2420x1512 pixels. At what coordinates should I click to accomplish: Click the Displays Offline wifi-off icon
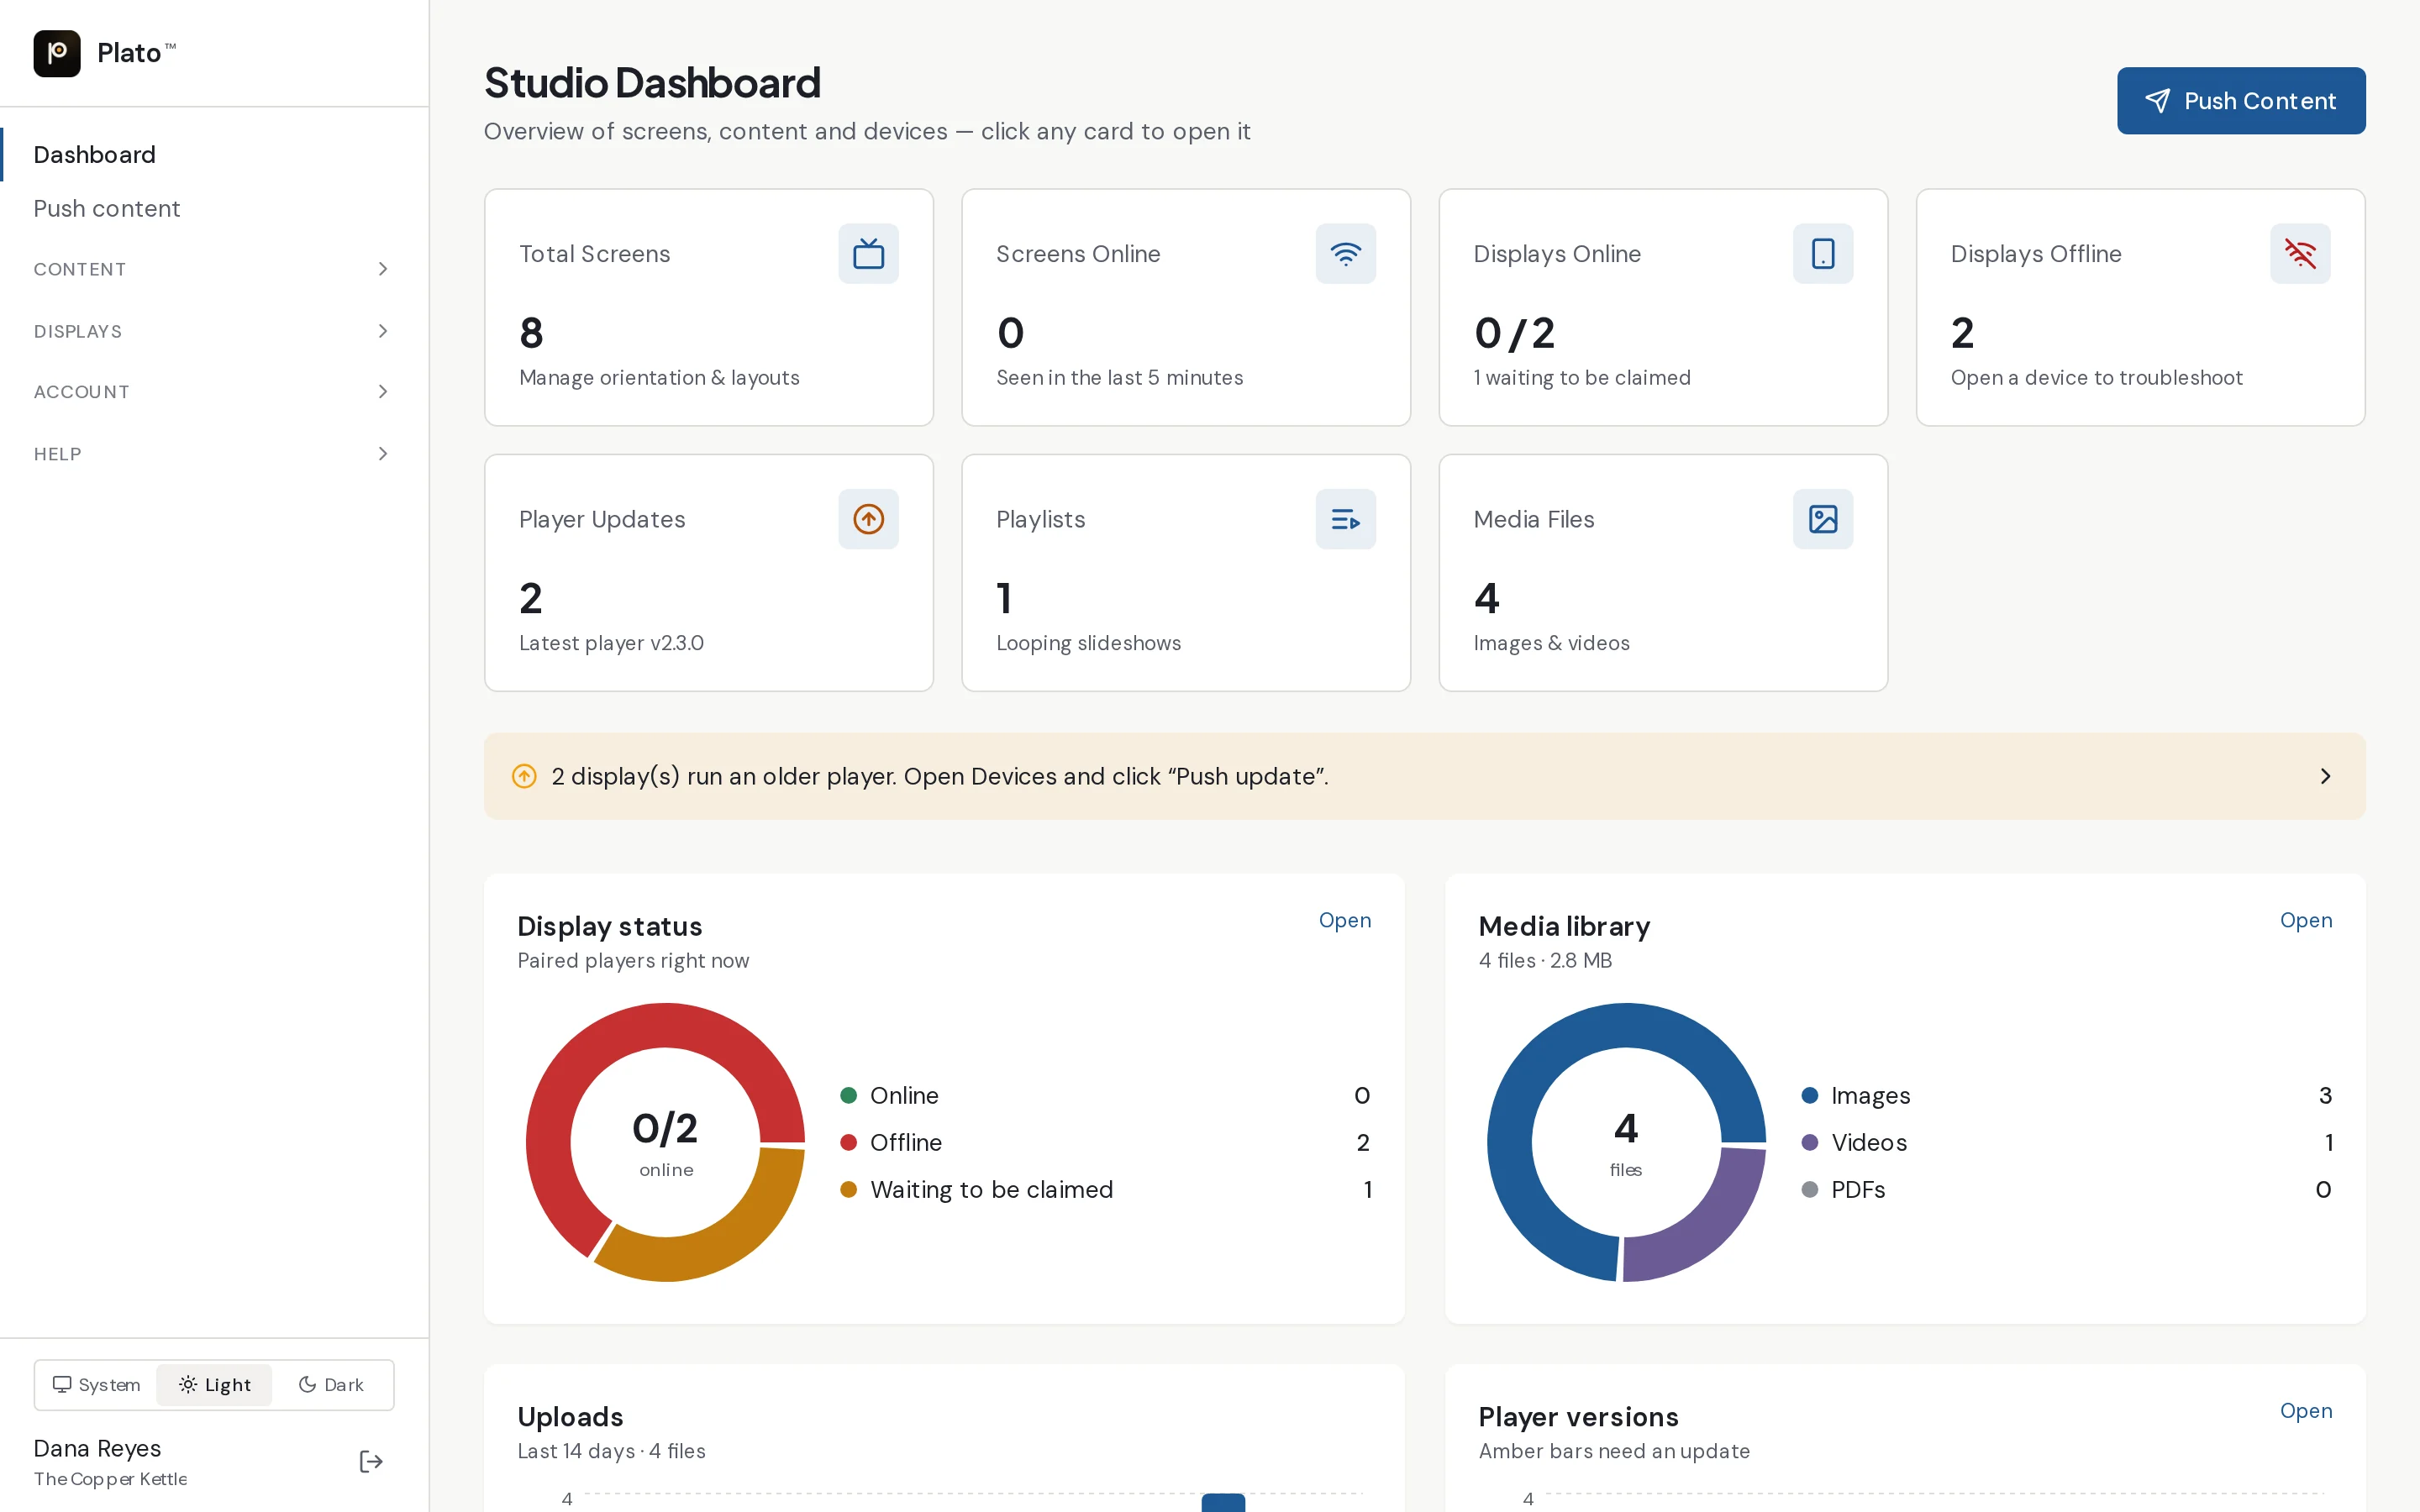2299,254
